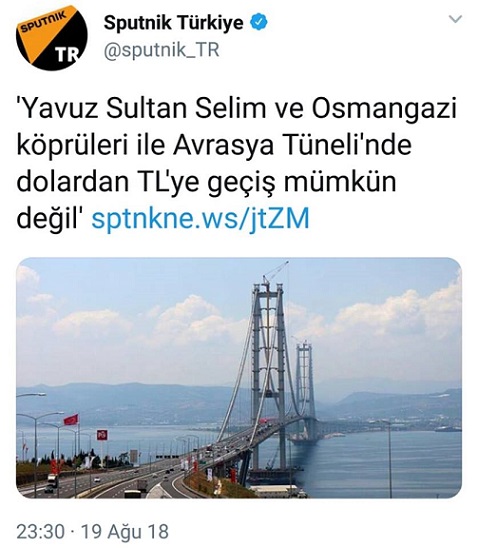
Task: Click the red square road sign in the photo
Action: click(102, 435)
